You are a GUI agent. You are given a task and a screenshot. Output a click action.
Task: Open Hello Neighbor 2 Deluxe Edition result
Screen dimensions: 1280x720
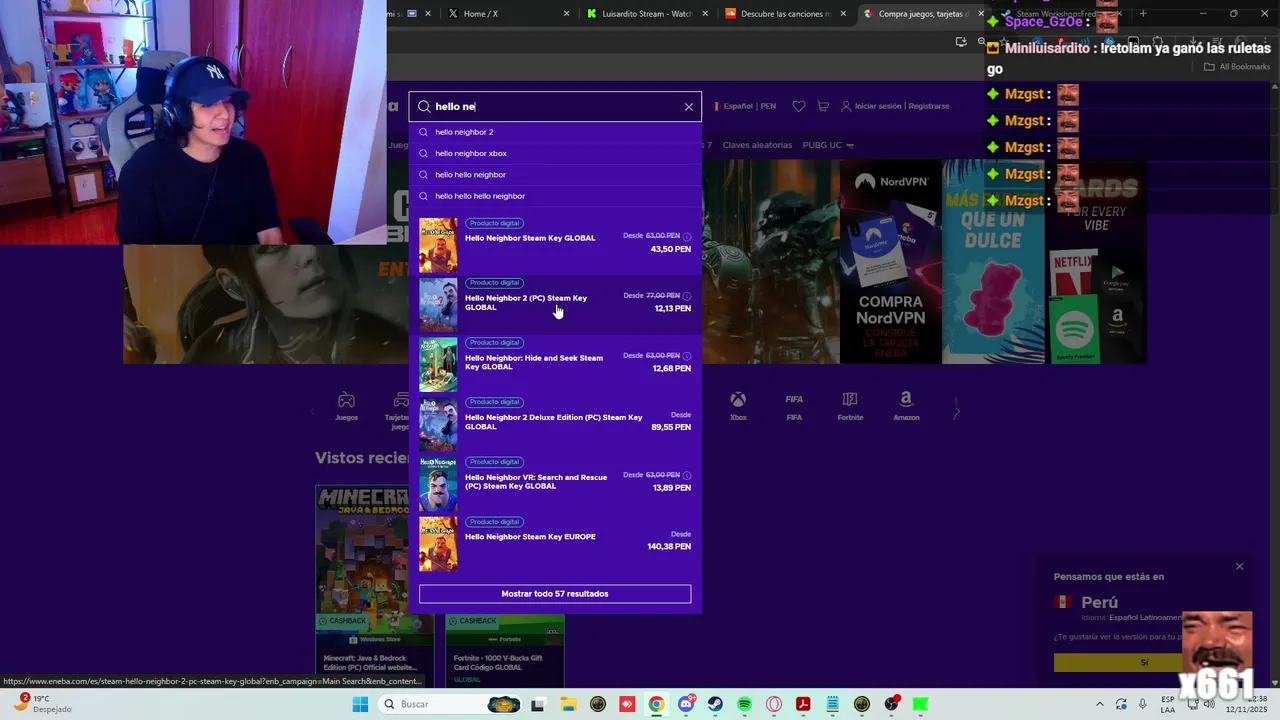555,424
